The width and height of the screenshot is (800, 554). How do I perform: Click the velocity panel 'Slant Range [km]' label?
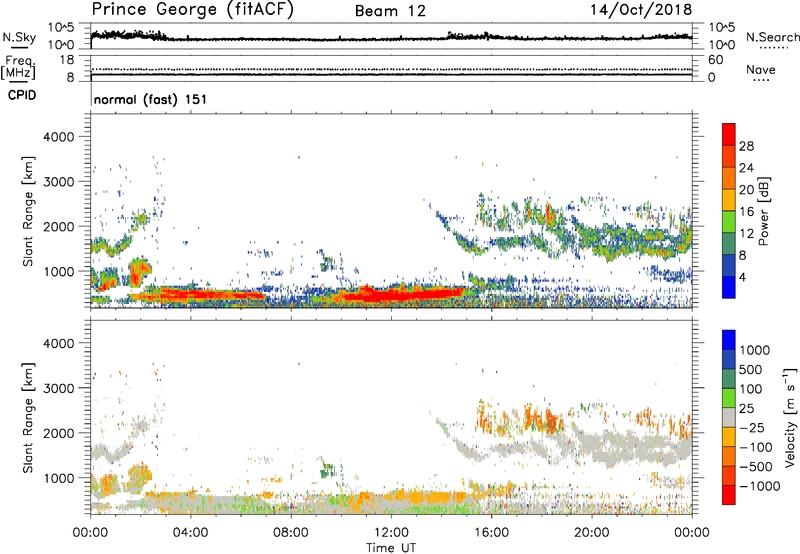point(28,418)
